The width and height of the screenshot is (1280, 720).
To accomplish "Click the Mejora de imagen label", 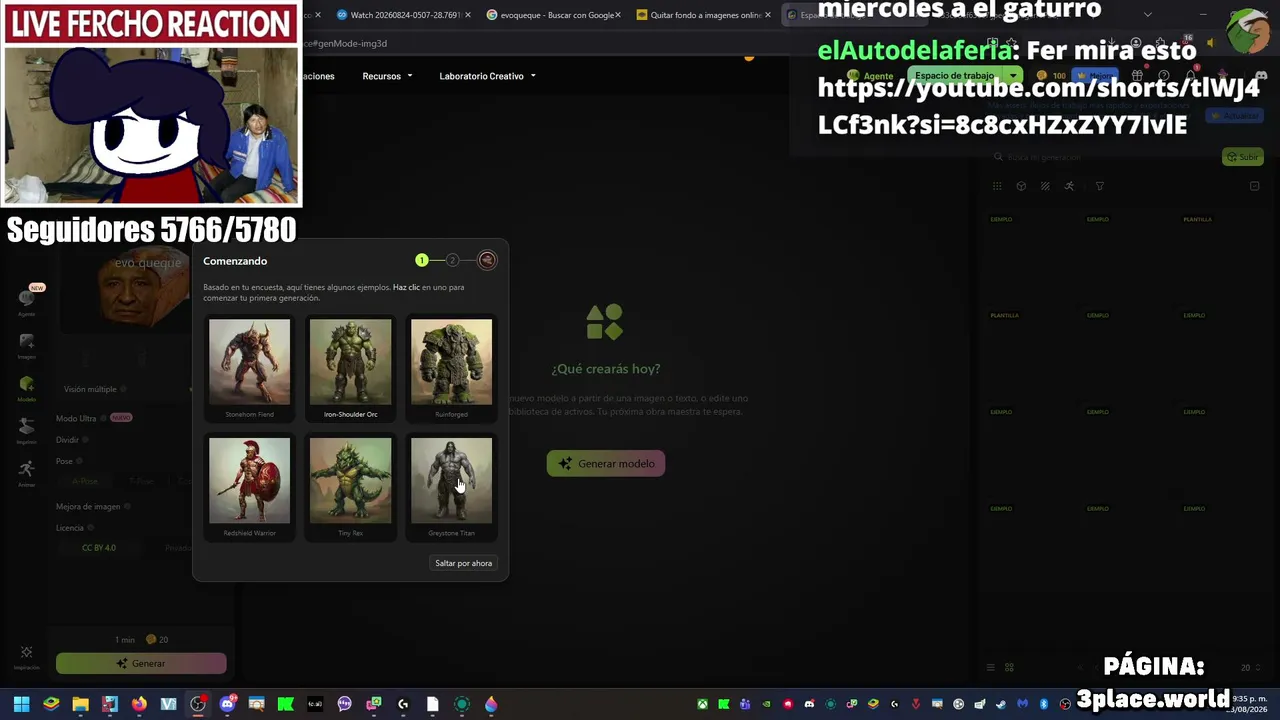I will coord(88,507).
